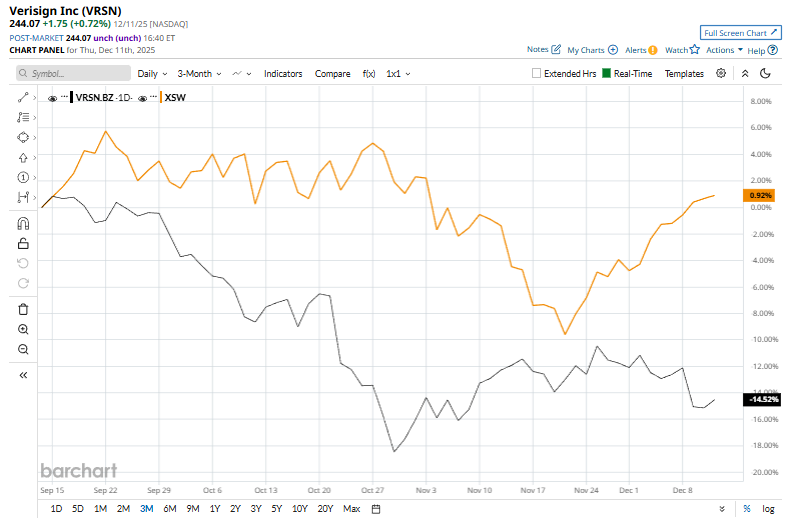Add to My Charts plus icon
The width and height of the screenshot is (785, 523).
pyautogui.click(x=613, y=50)
